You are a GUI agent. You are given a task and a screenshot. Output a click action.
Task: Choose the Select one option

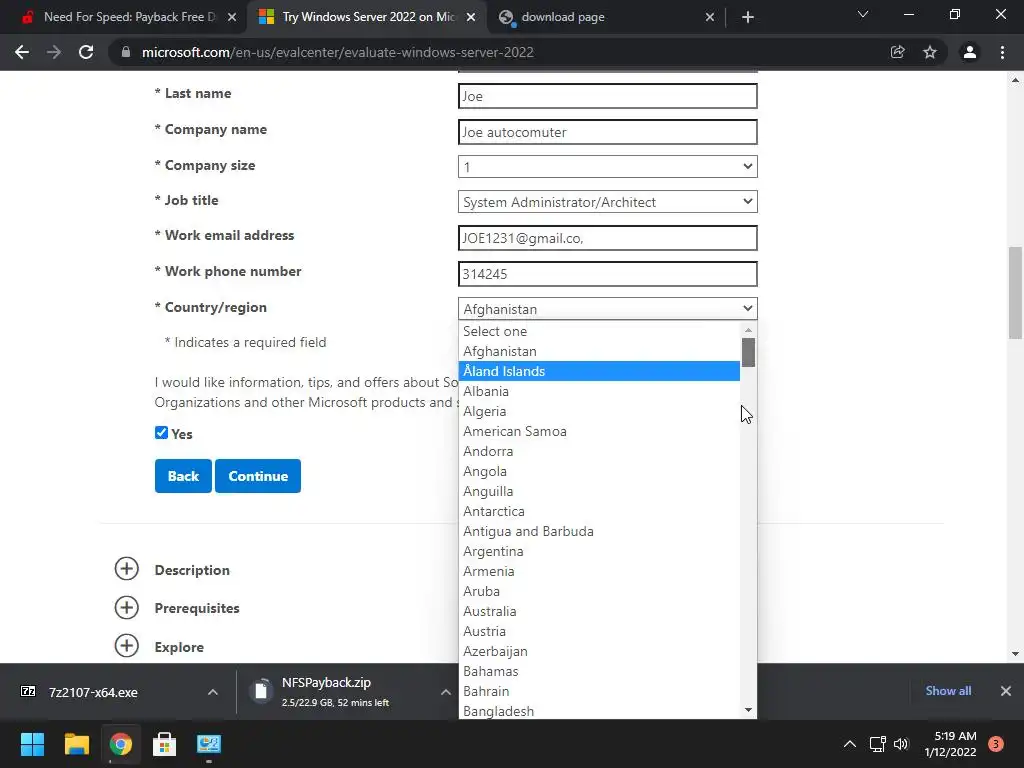(599, 331)
